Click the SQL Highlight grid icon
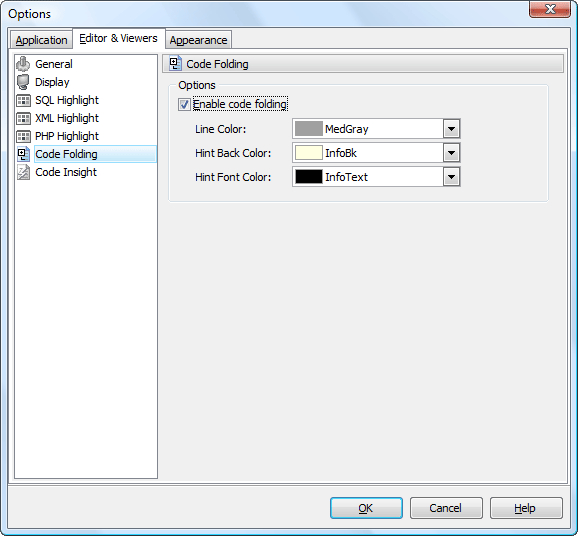 point(23,100)
